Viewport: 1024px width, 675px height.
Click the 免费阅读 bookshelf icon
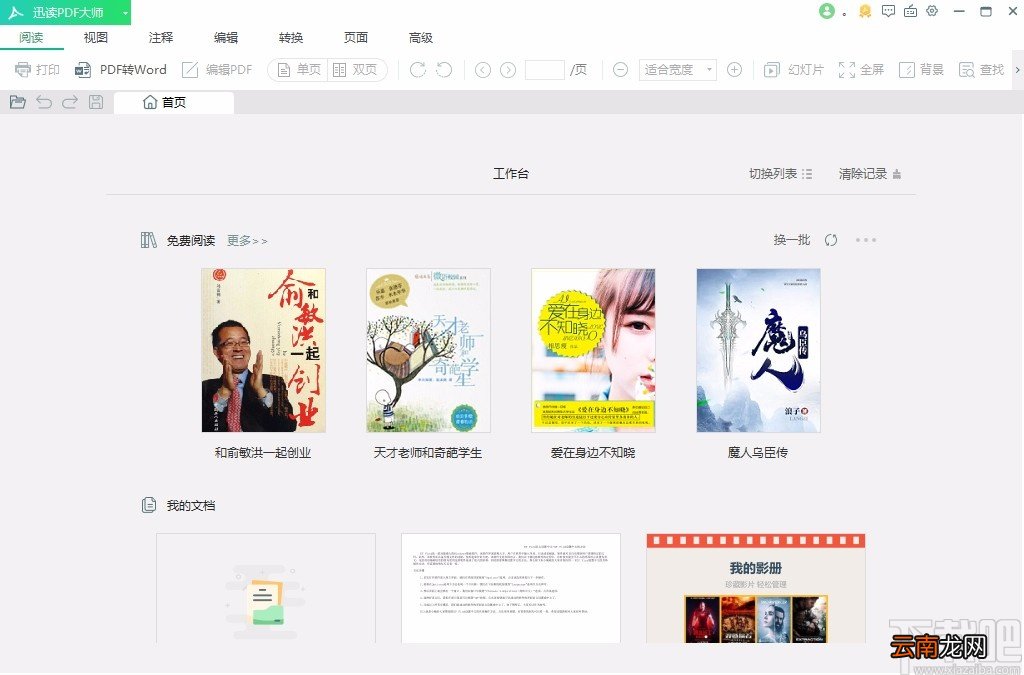point(149,240)
